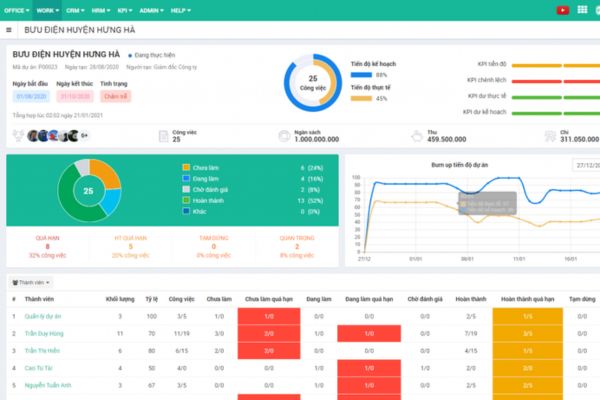Click the Chưa làm quá hạn column header
Viewport: 600px width, 400px height.
coord(269,299)
